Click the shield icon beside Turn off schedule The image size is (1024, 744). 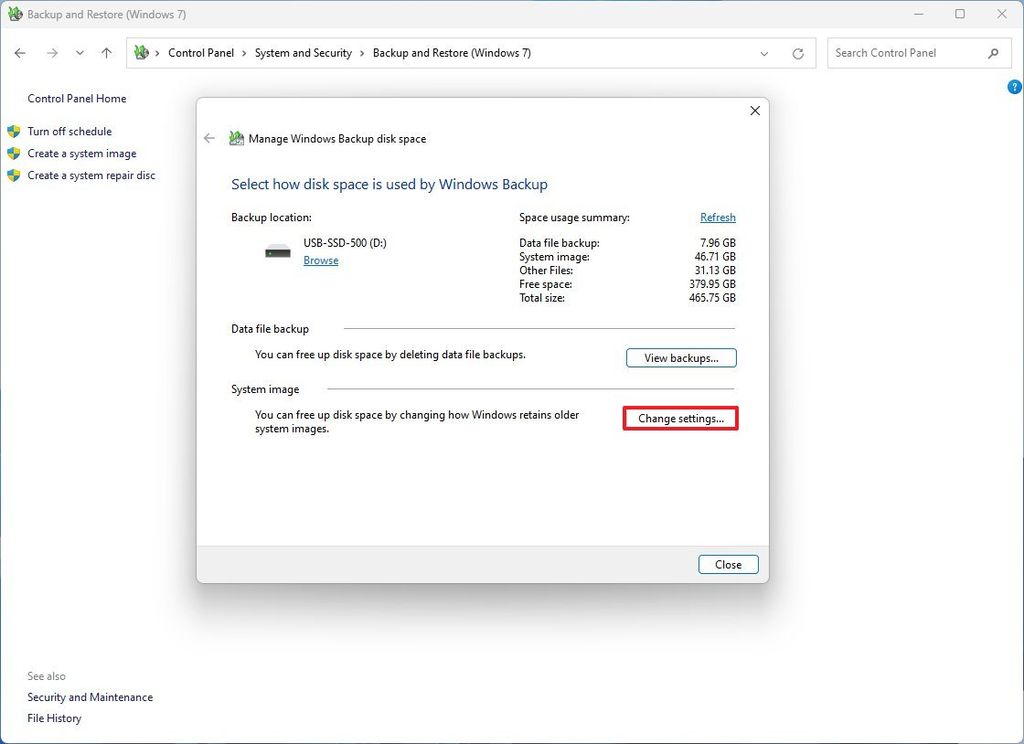(14, 131)
